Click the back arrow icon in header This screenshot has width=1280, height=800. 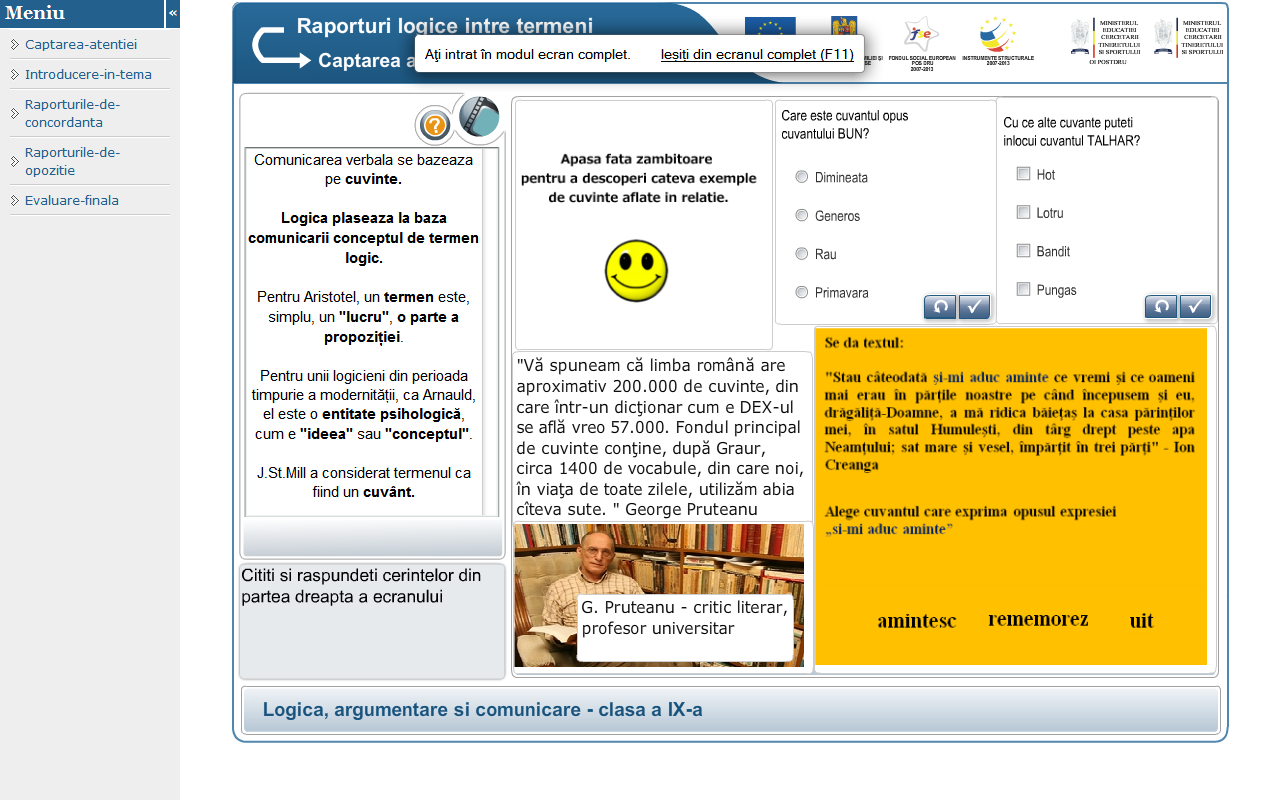pyautogui.click(x=281, y=47)
